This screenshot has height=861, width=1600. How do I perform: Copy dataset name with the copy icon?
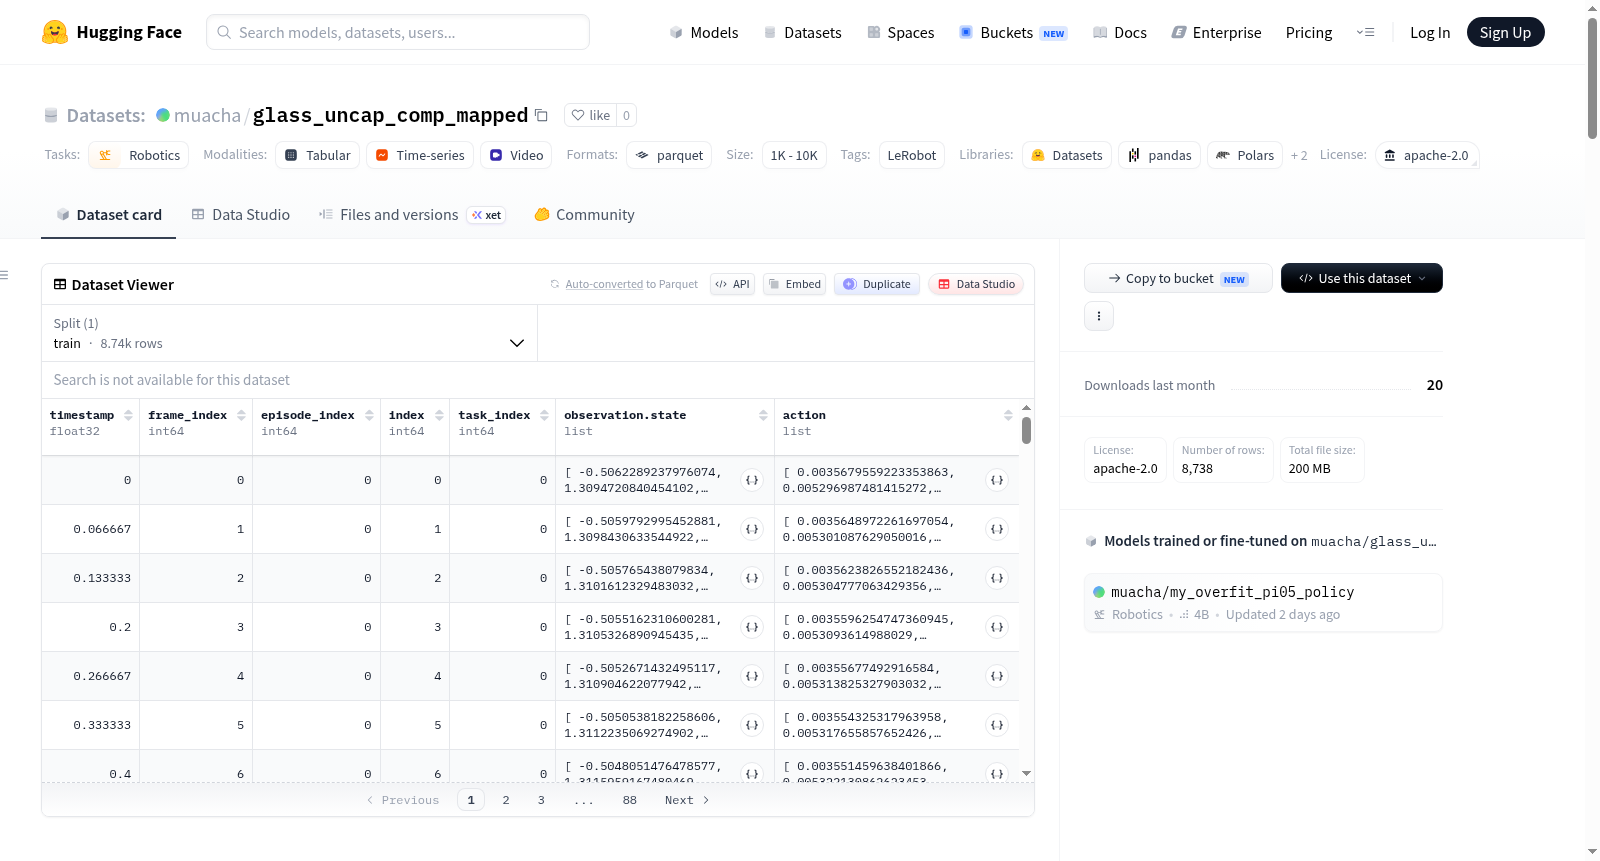541,115
